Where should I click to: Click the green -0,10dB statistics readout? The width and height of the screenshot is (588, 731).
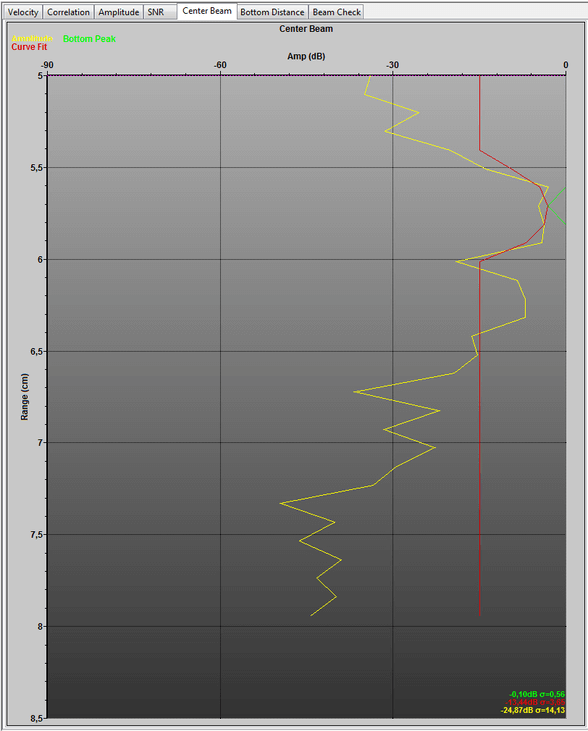(x=537, y=694)
